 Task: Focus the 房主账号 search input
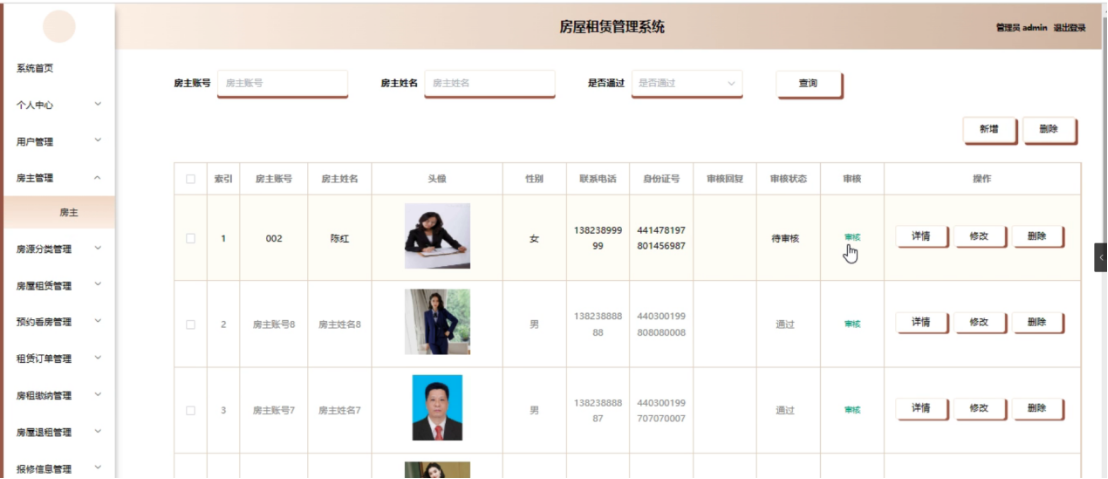click(282, 83)
